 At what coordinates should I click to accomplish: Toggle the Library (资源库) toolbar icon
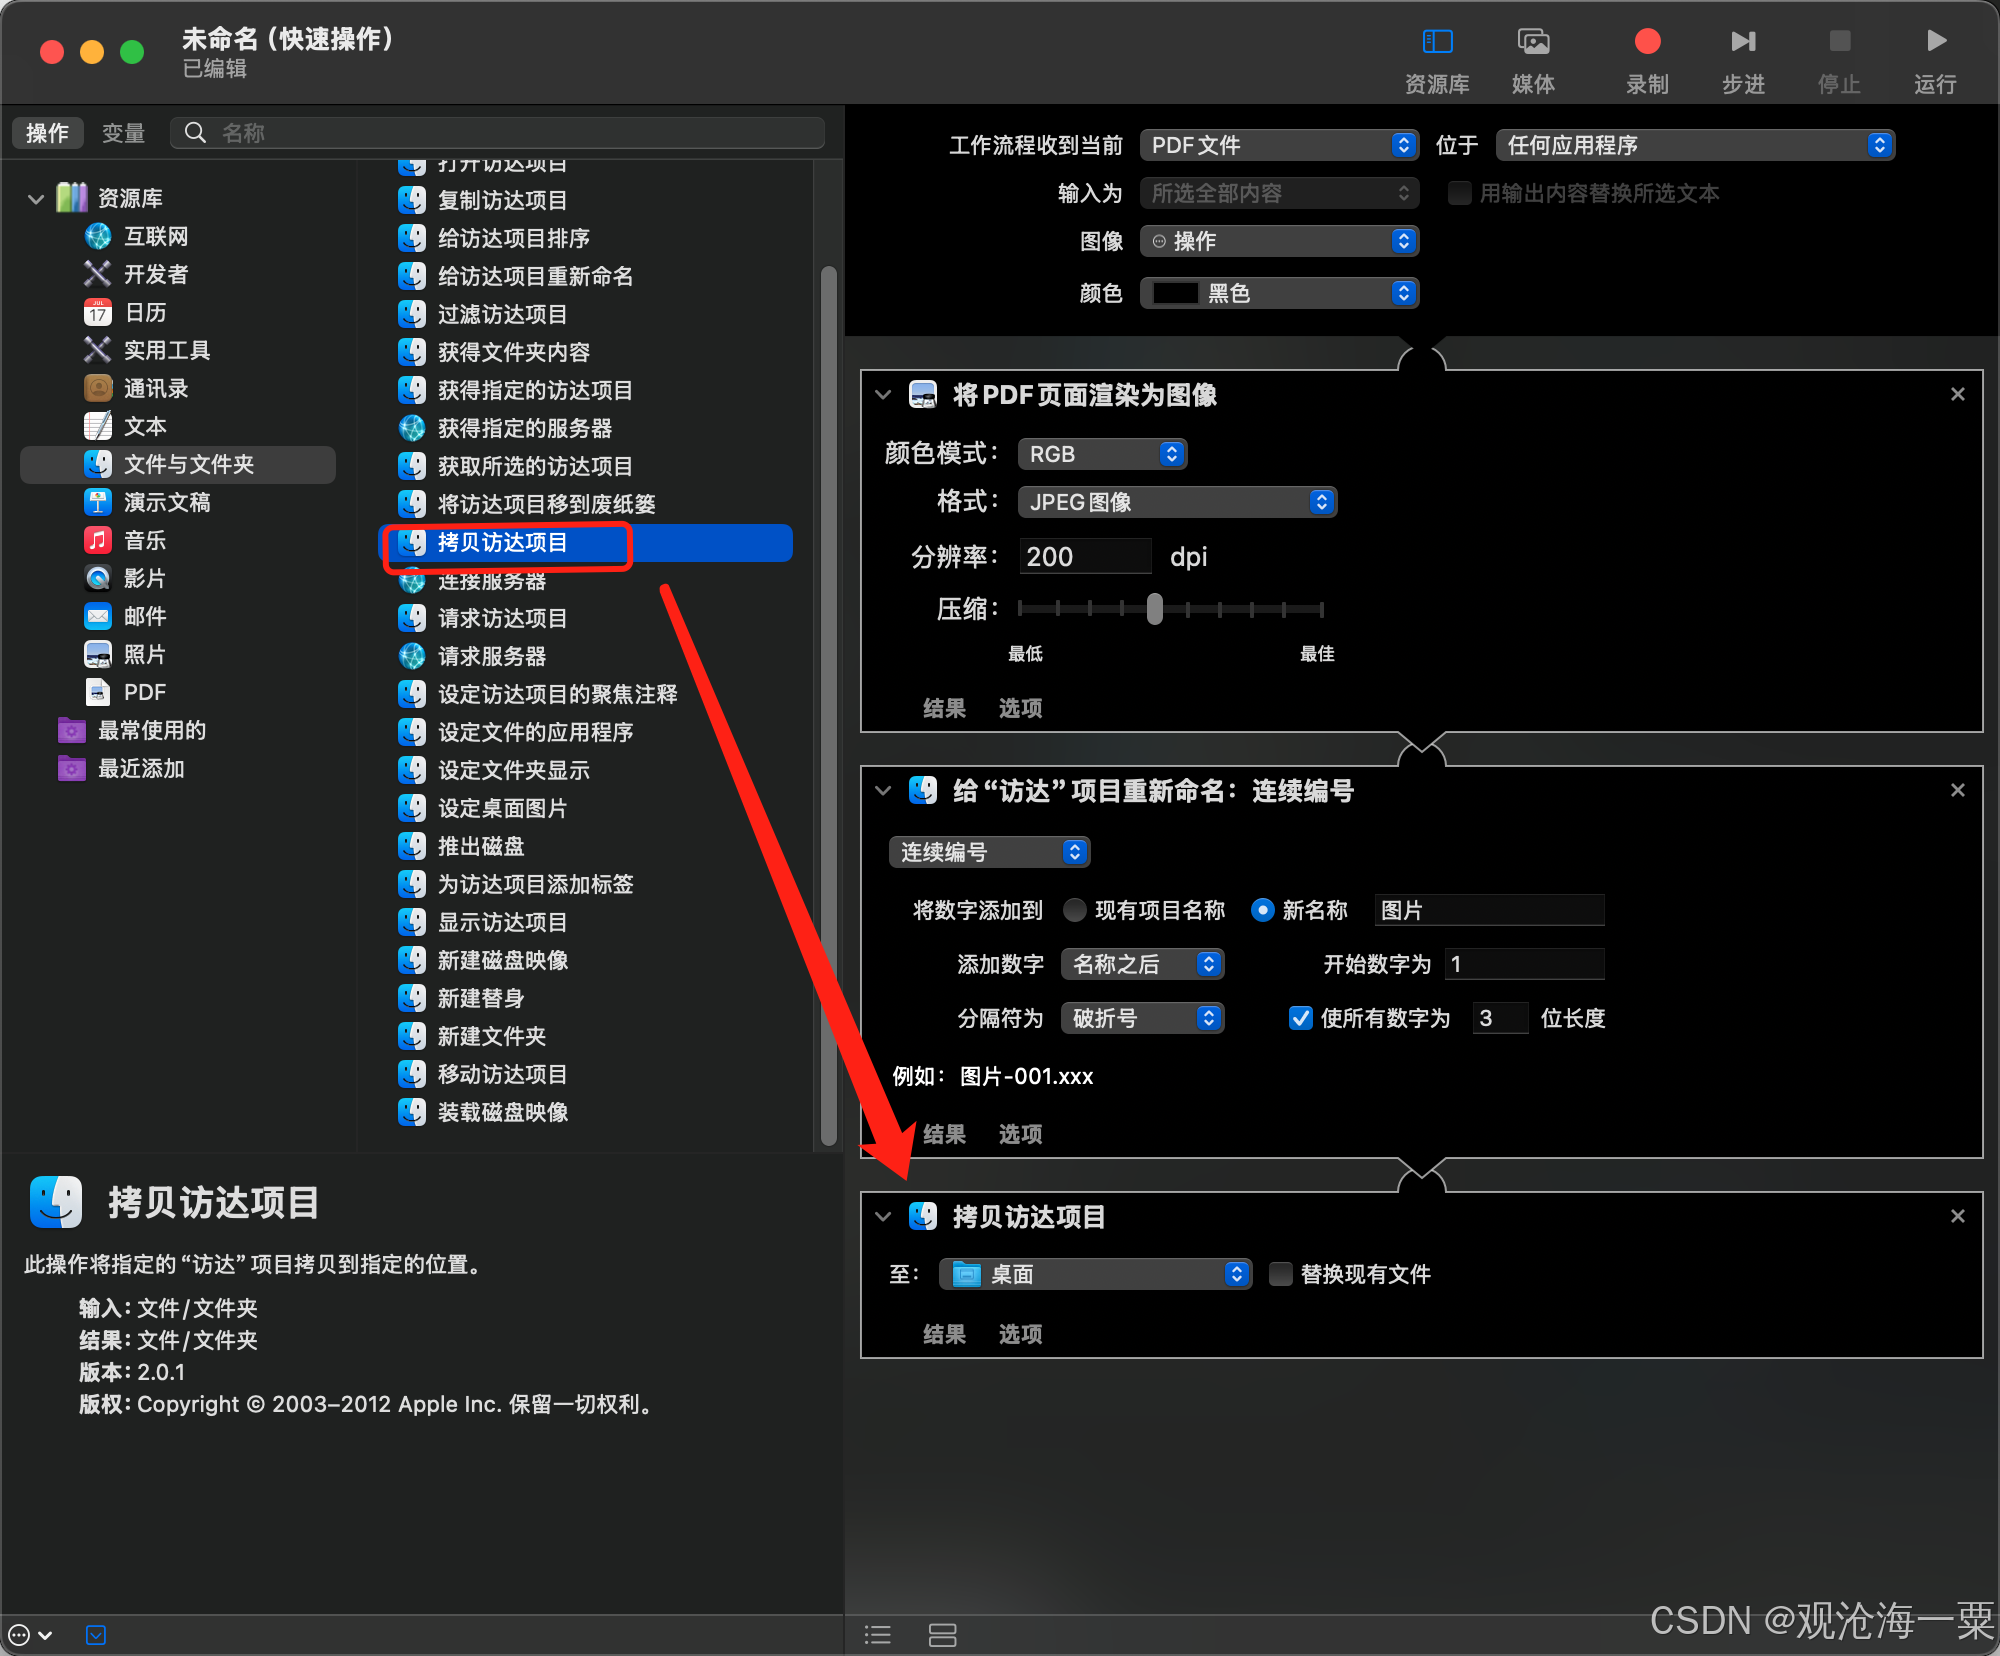coord(1437,42)
